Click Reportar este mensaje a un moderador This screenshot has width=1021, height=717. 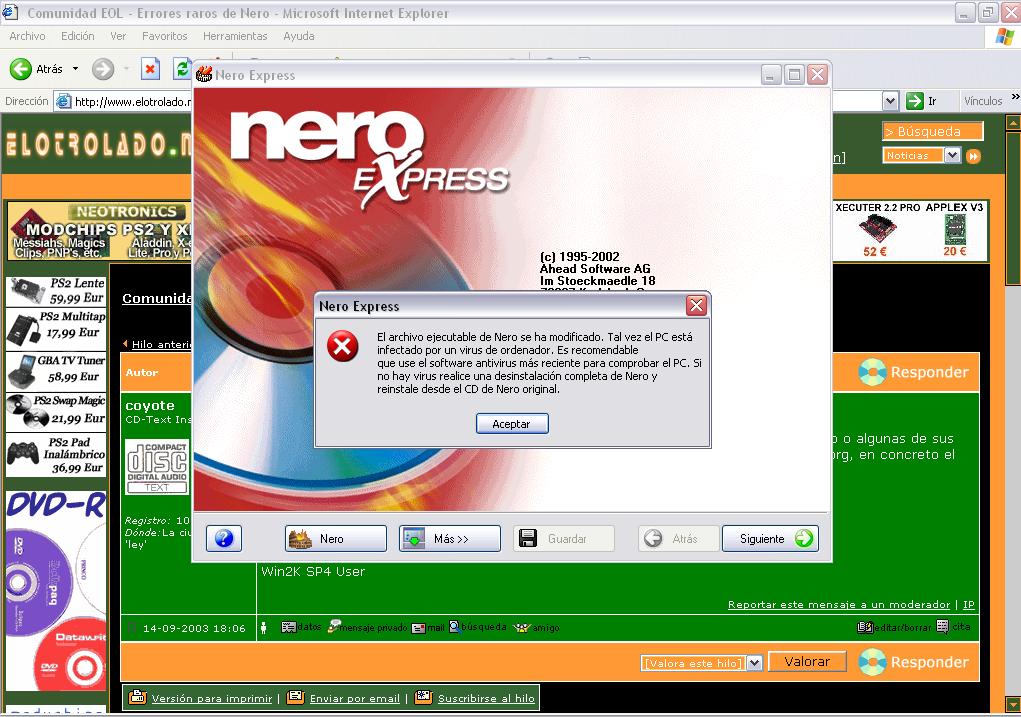[x=839, y=605]
